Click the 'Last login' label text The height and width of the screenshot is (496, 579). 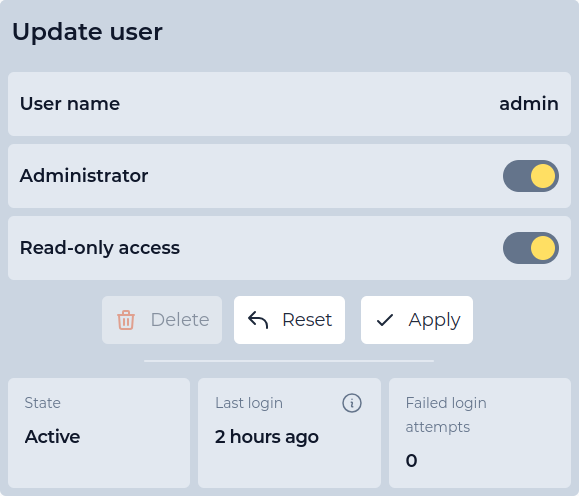pyautogui.click(x=249, y=403)
